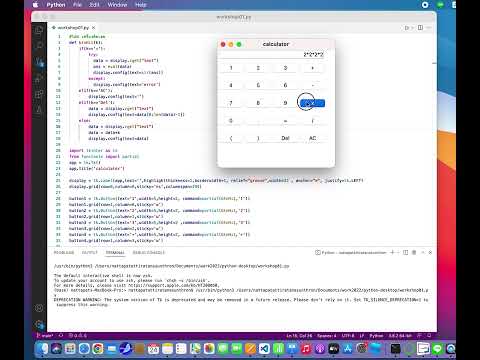This screenshot has width=480, height=360.
Task: Create a new terminal with the plus icon
Action: (392, 252)
